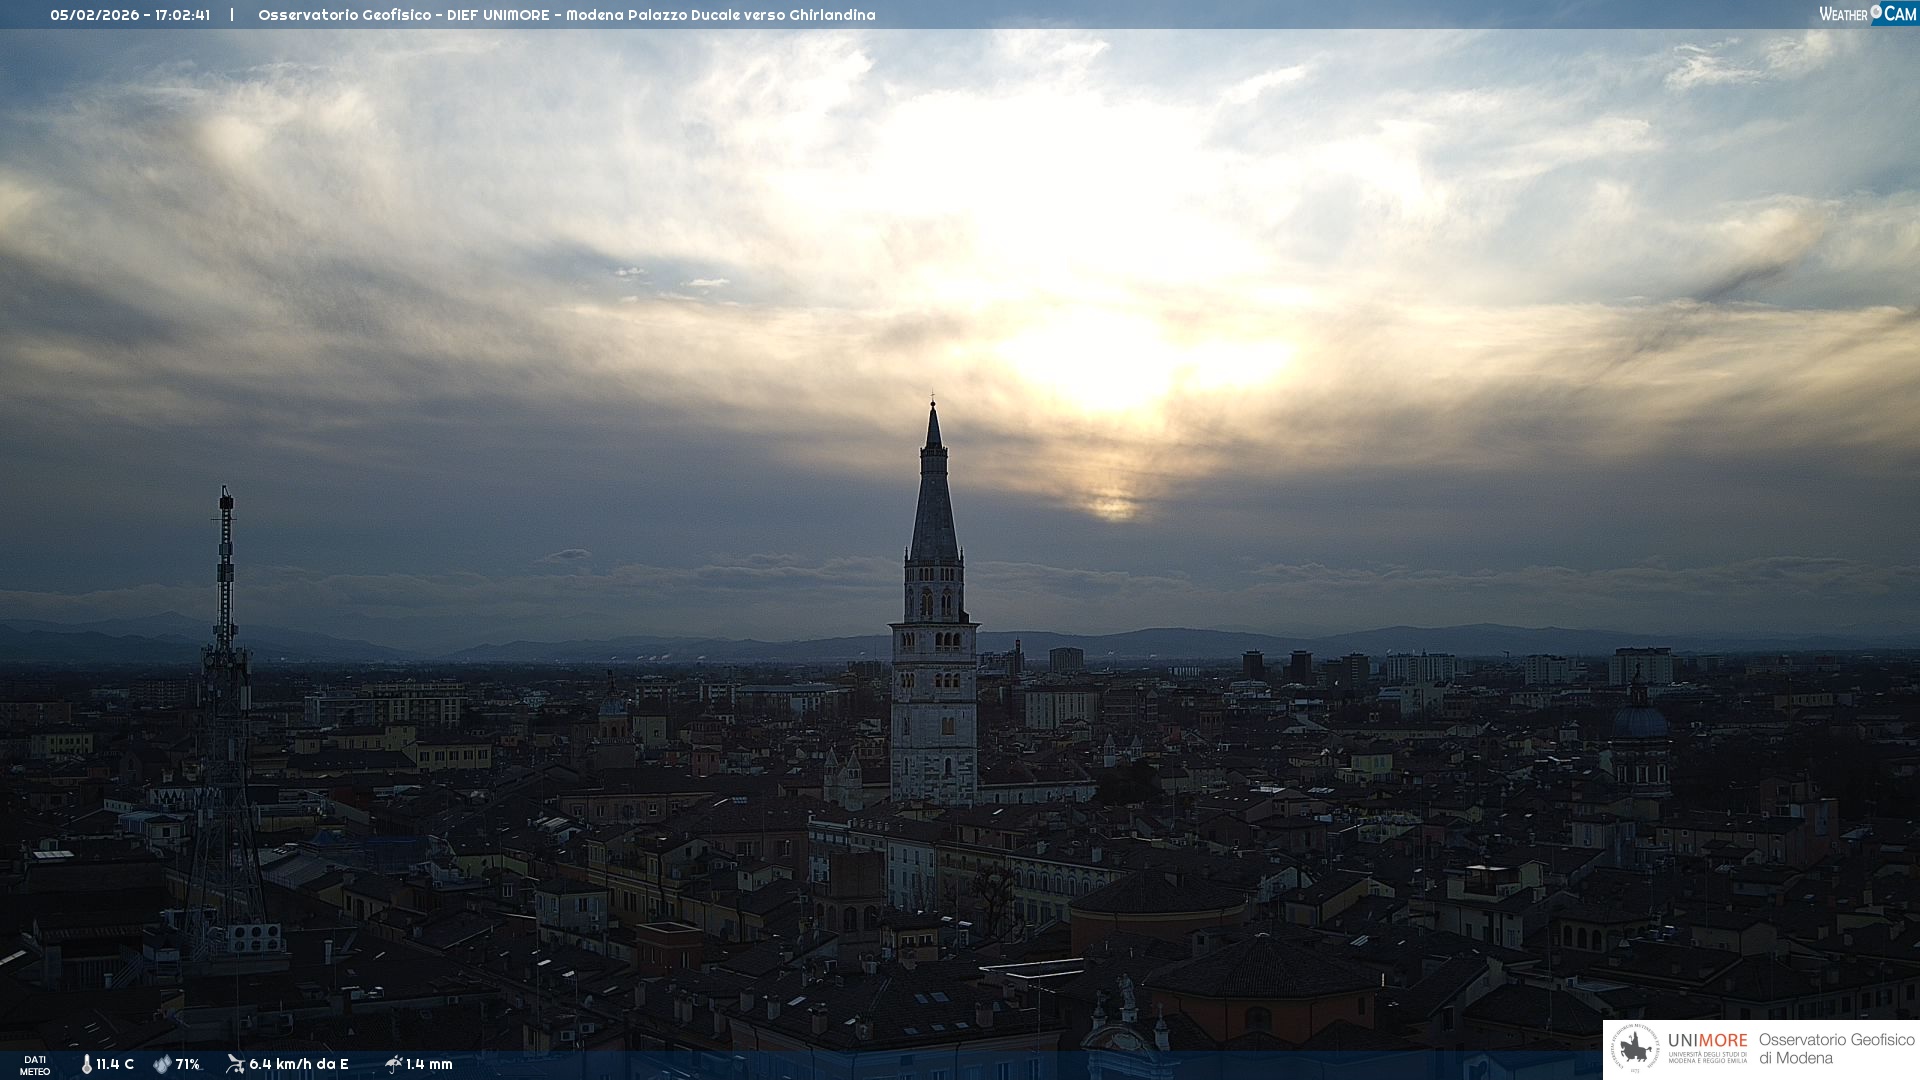Click the Osservatorio Geofisico DIEF UNIMORE title
1920x1080 pixels.
pos(566,15)
